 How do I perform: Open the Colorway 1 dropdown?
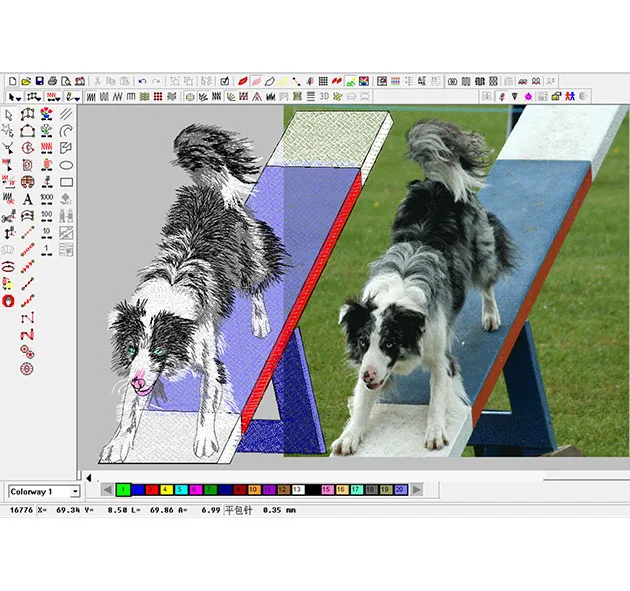pos(74,492)
